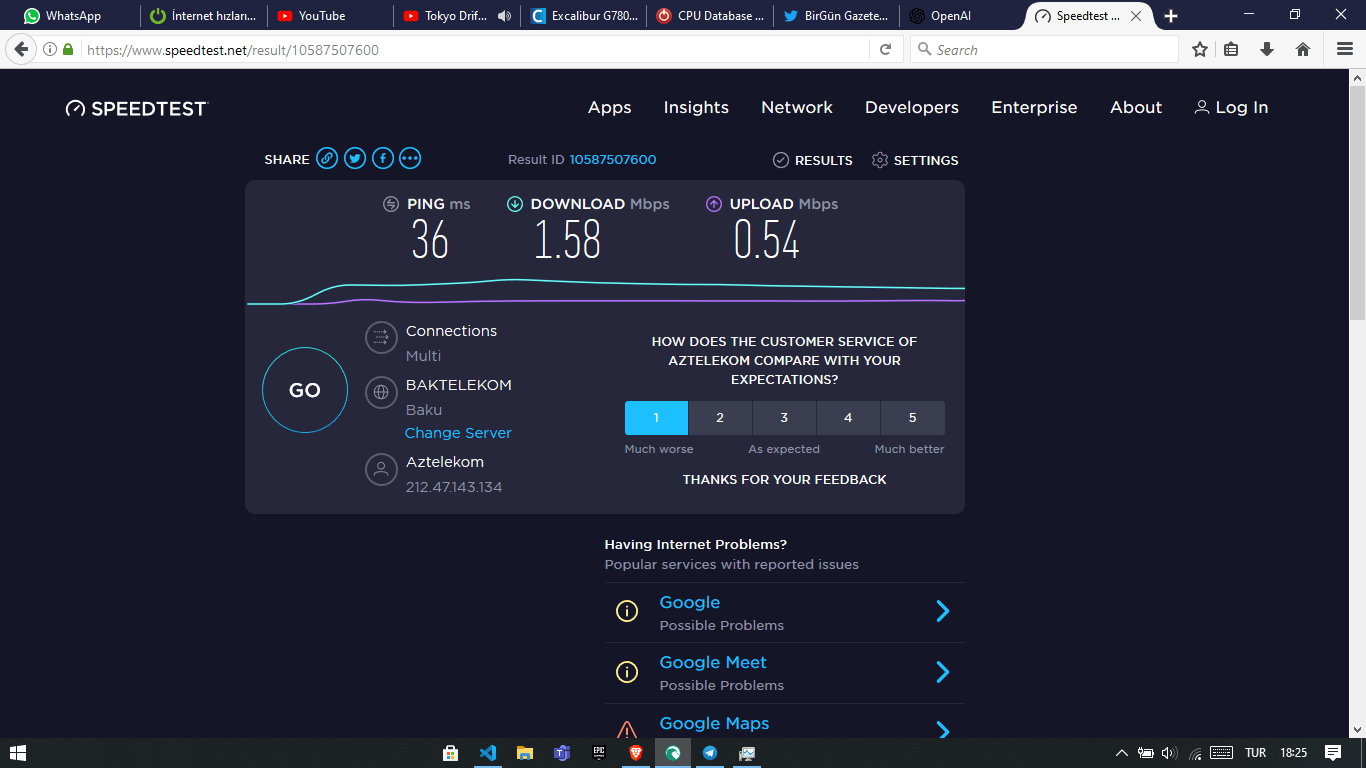Log In to Speedtest account
Image resolution: width=1366 pixels, height=768 pixels.
pos(1231,108)
